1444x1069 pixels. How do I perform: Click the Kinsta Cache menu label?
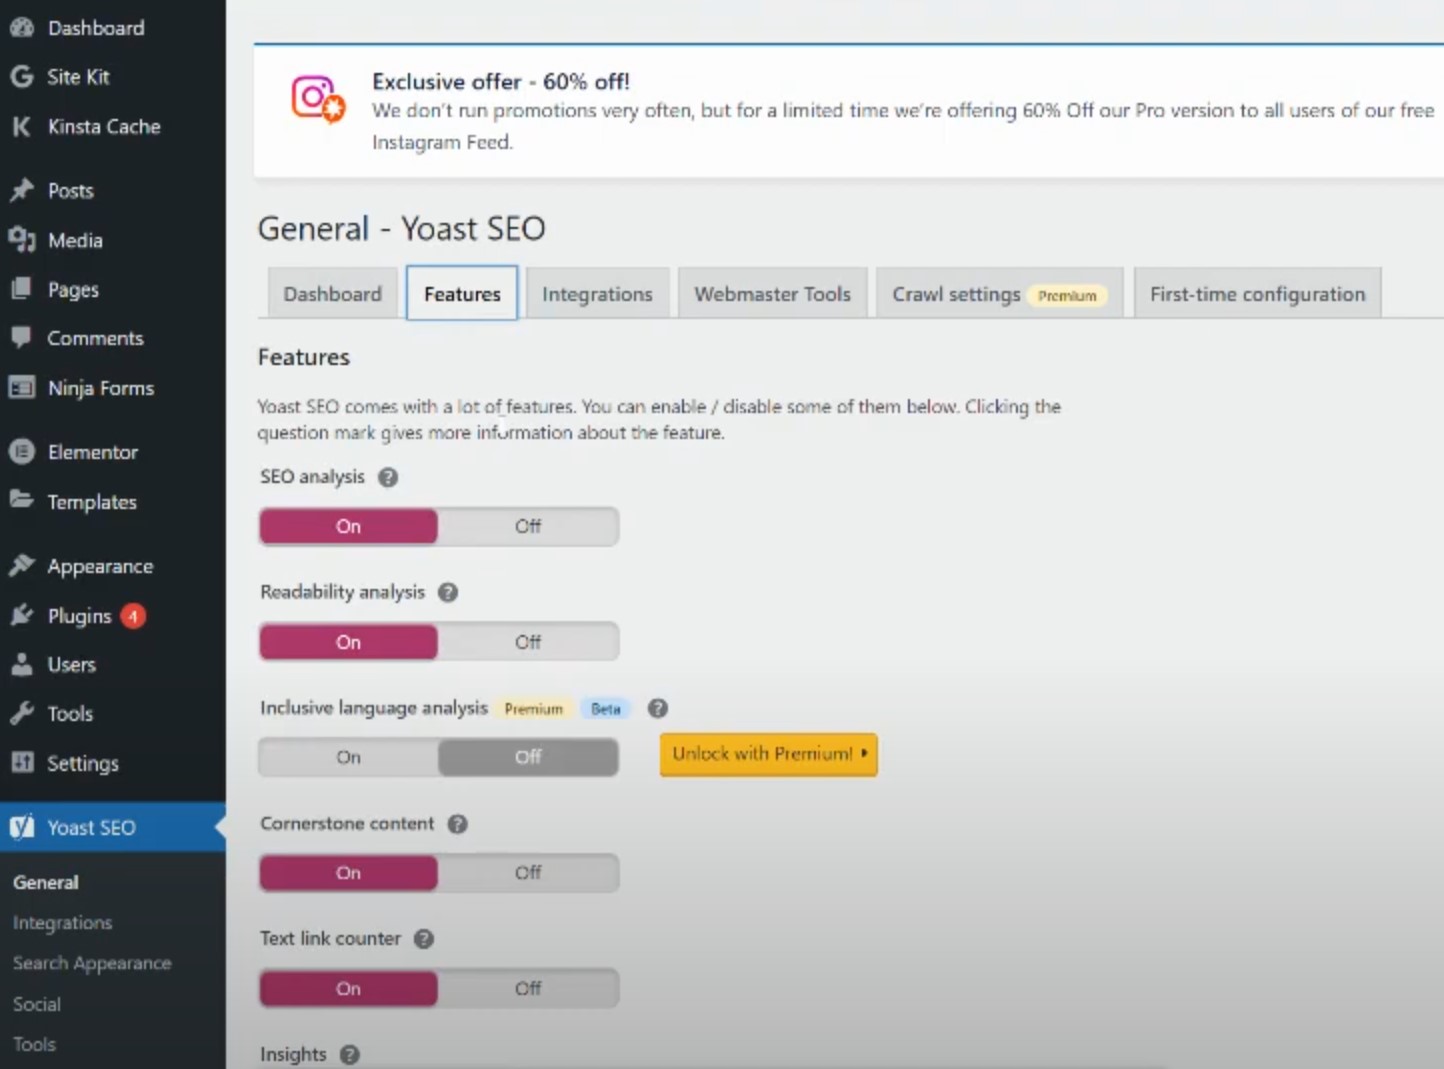pos(104,126)
